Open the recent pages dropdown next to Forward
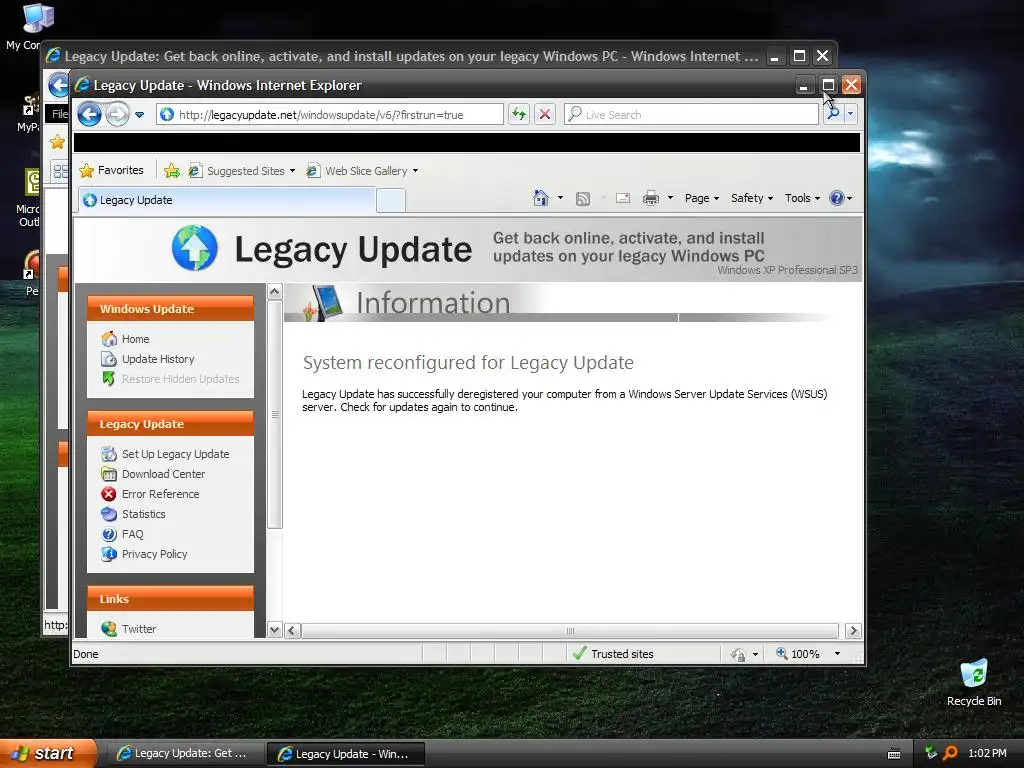The width and height of the screenshot is (1024, 768). coord(140,115)
